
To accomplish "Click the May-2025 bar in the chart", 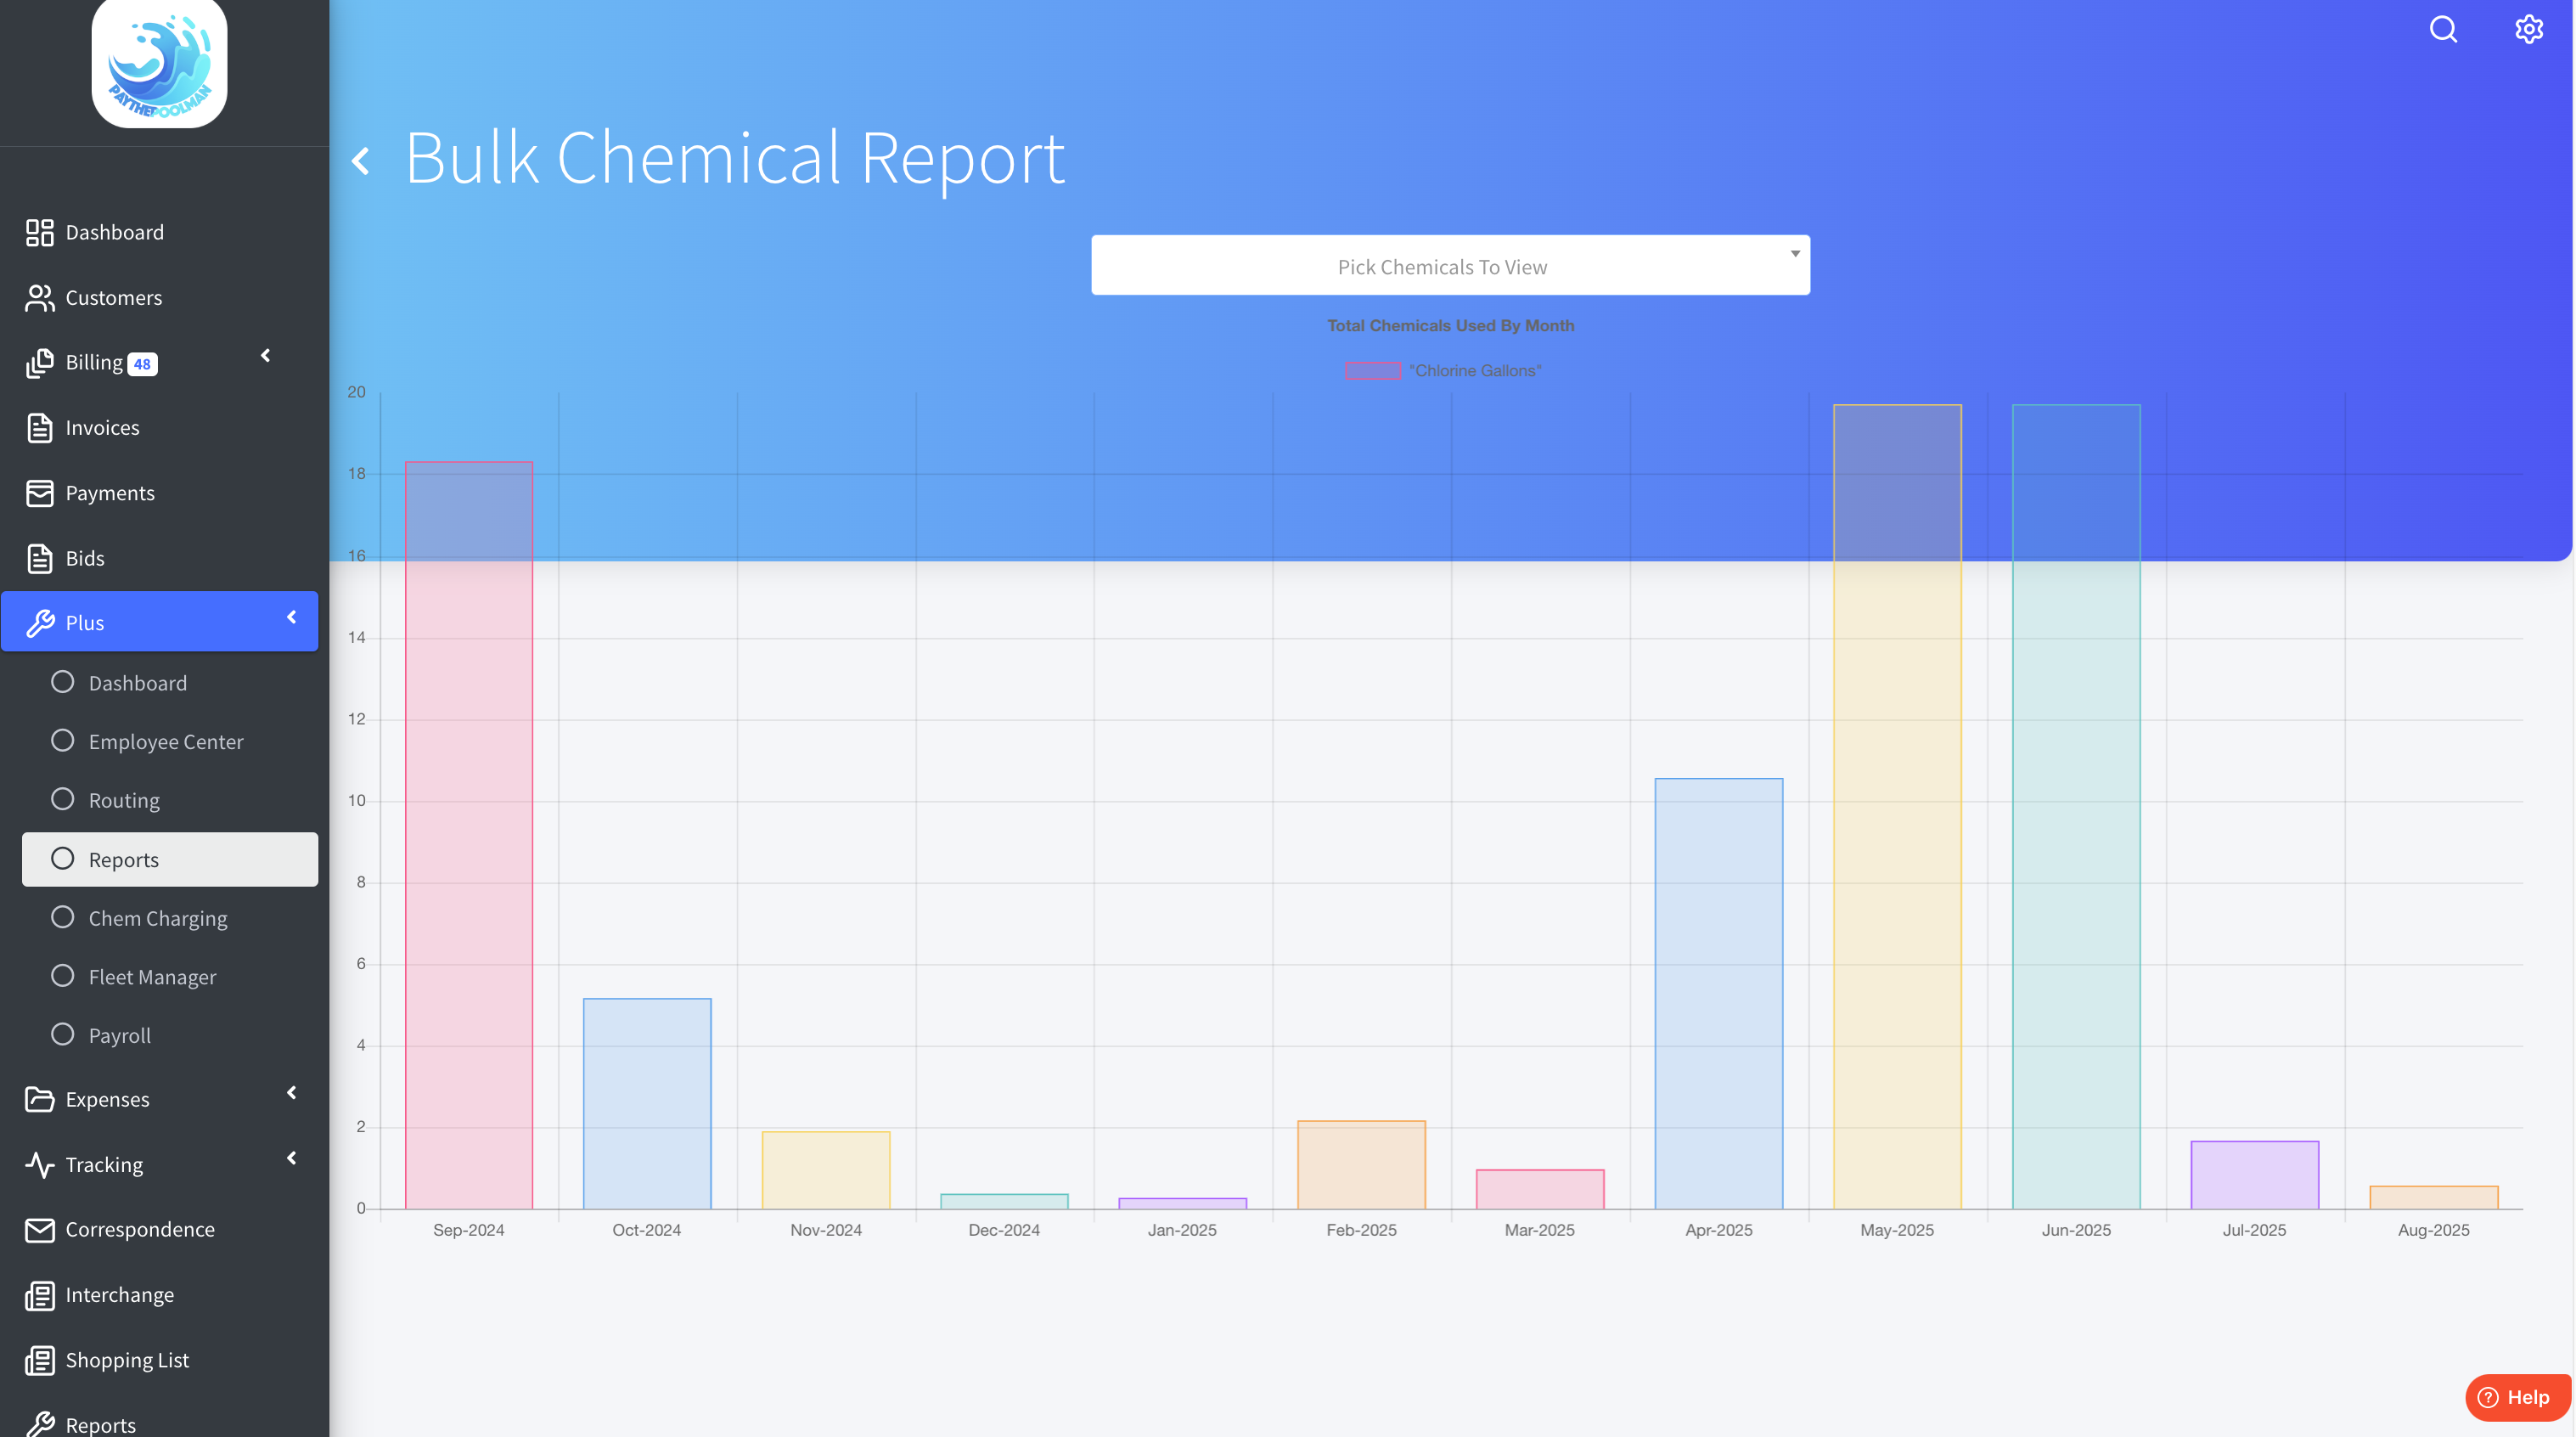I will [x=1897, y=806].
